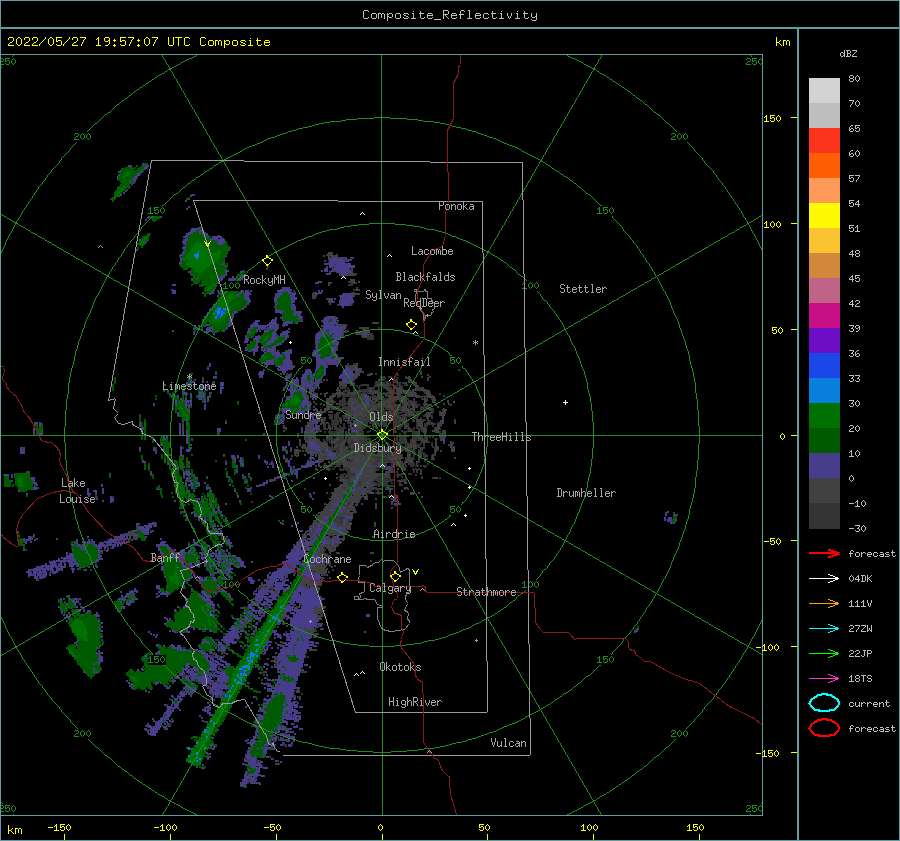Click the yellow diamond marker above Calgary label

pos(395,576)
